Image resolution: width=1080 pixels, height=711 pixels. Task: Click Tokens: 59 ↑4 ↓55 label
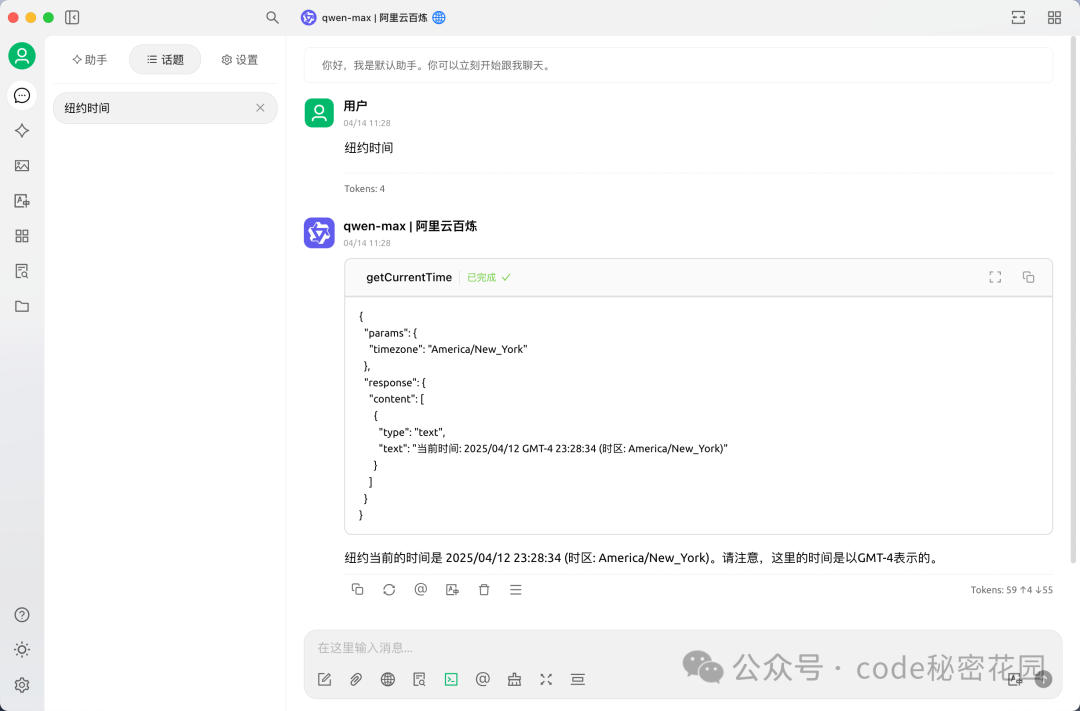(x=1011, y=590)
